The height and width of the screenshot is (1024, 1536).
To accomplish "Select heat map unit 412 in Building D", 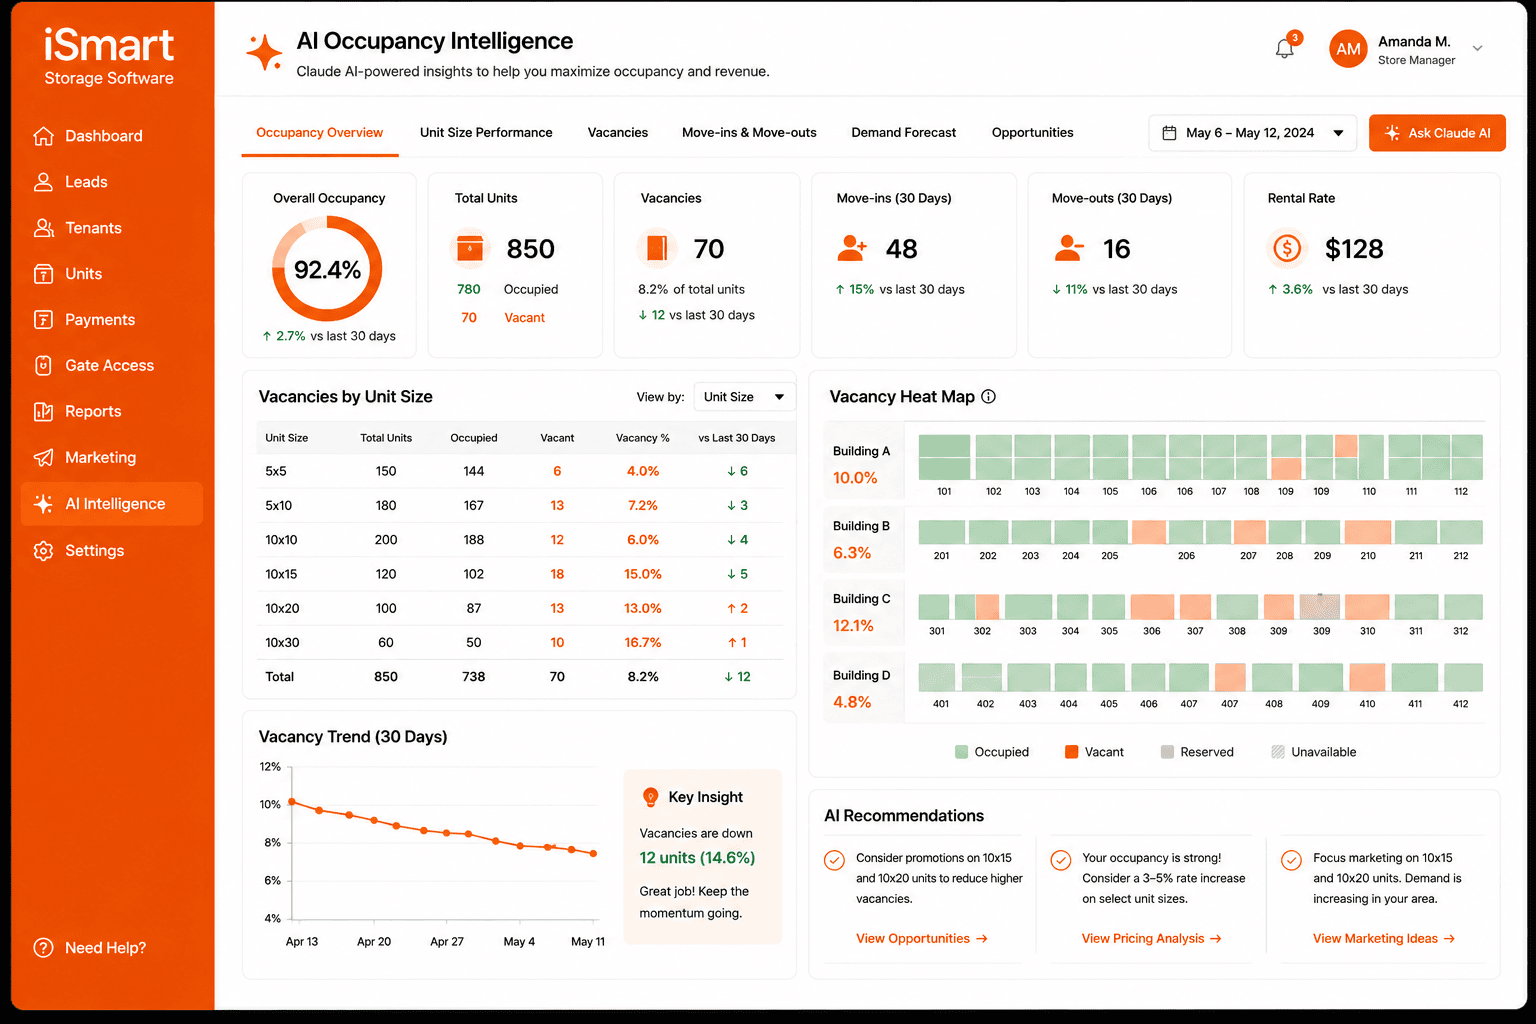I will coord(1461,677).
